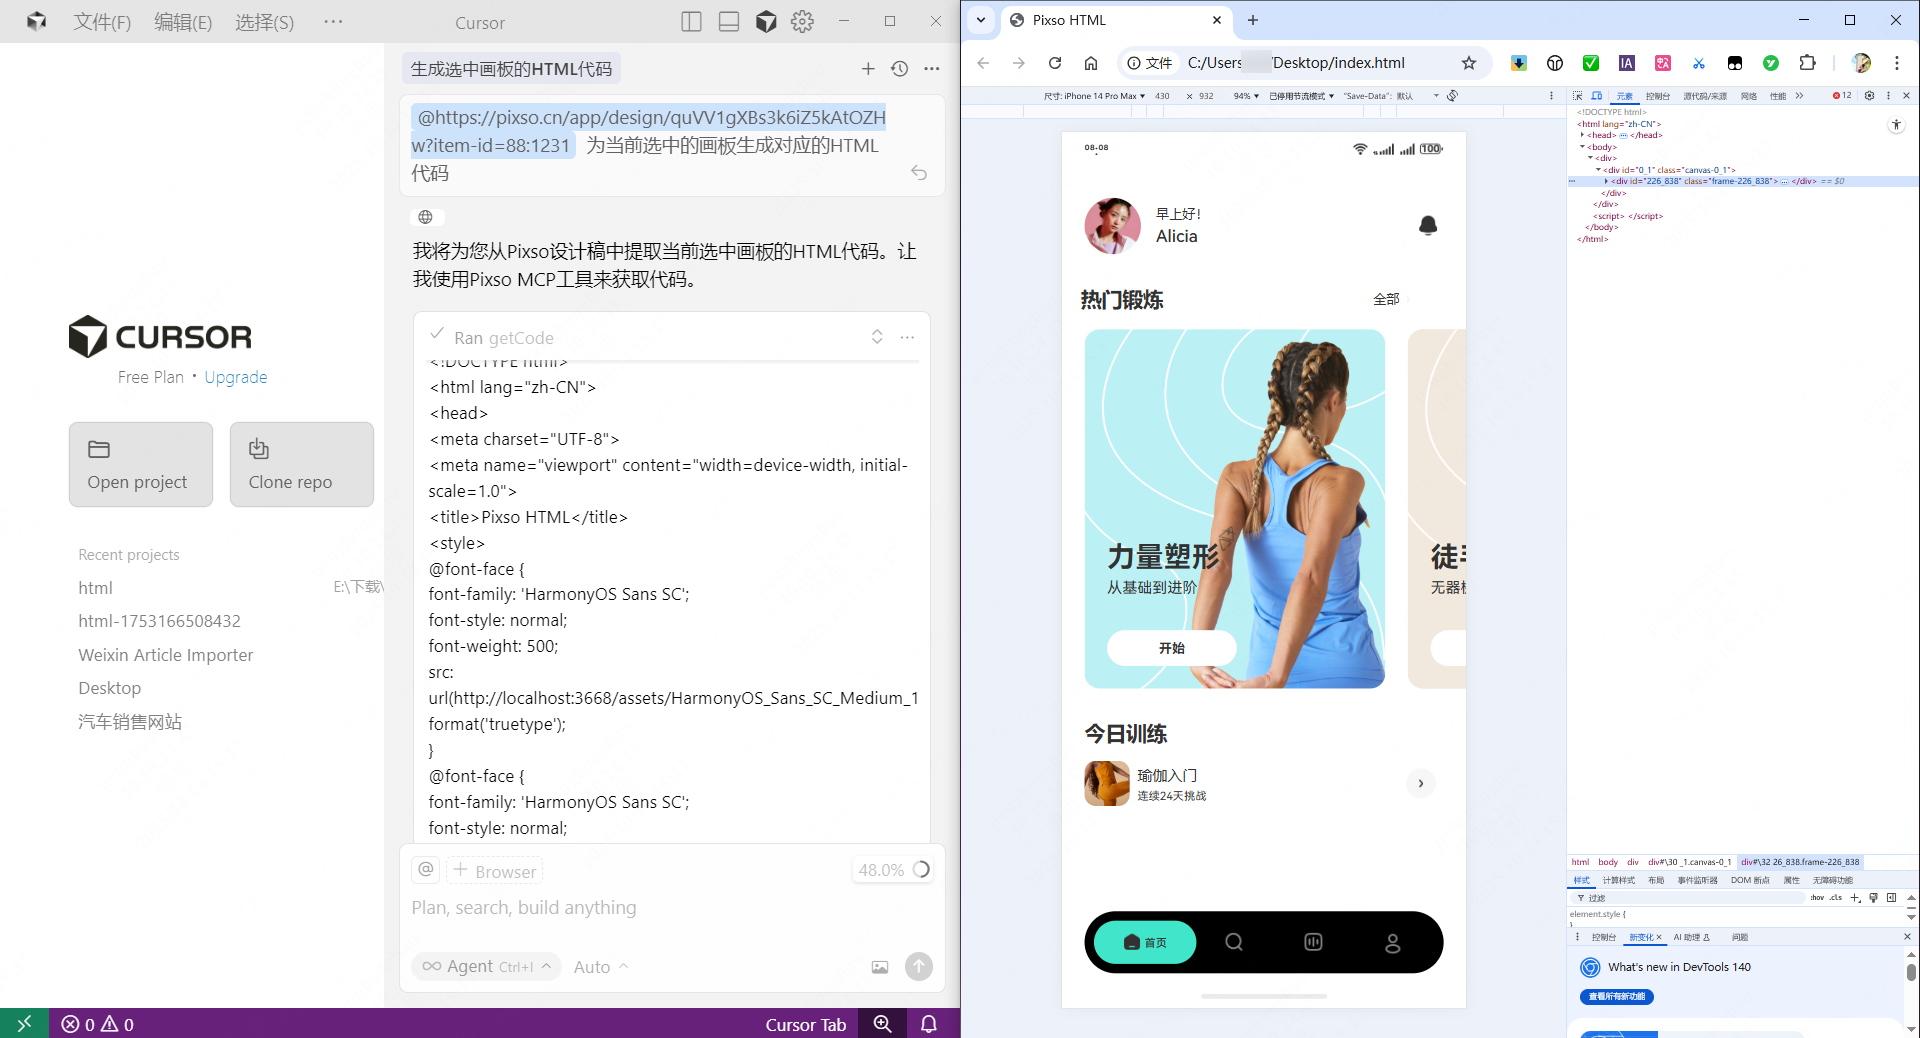Open the 文件(F) menu in Cursor
This screenshot has height=1038, width=1920.
100,22
